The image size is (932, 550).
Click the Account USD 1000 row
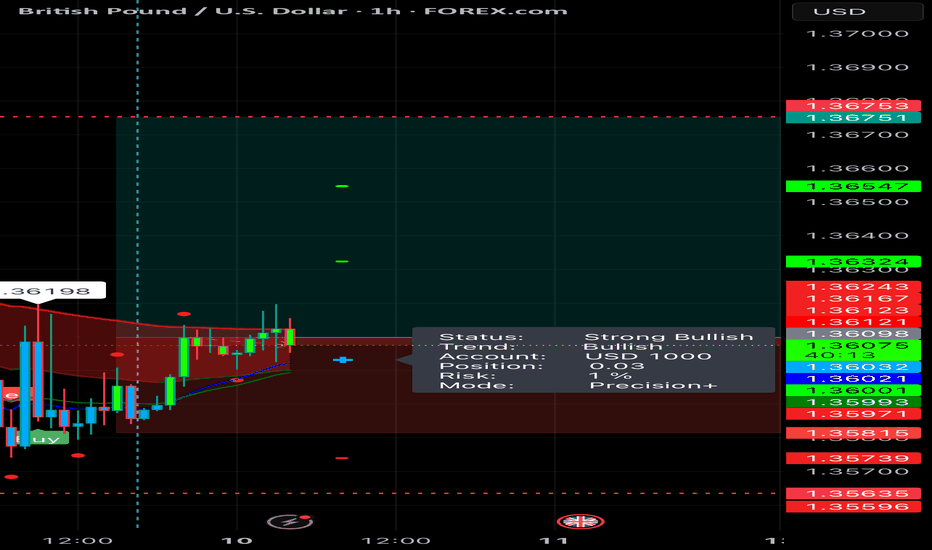click(x=575, y=357)
